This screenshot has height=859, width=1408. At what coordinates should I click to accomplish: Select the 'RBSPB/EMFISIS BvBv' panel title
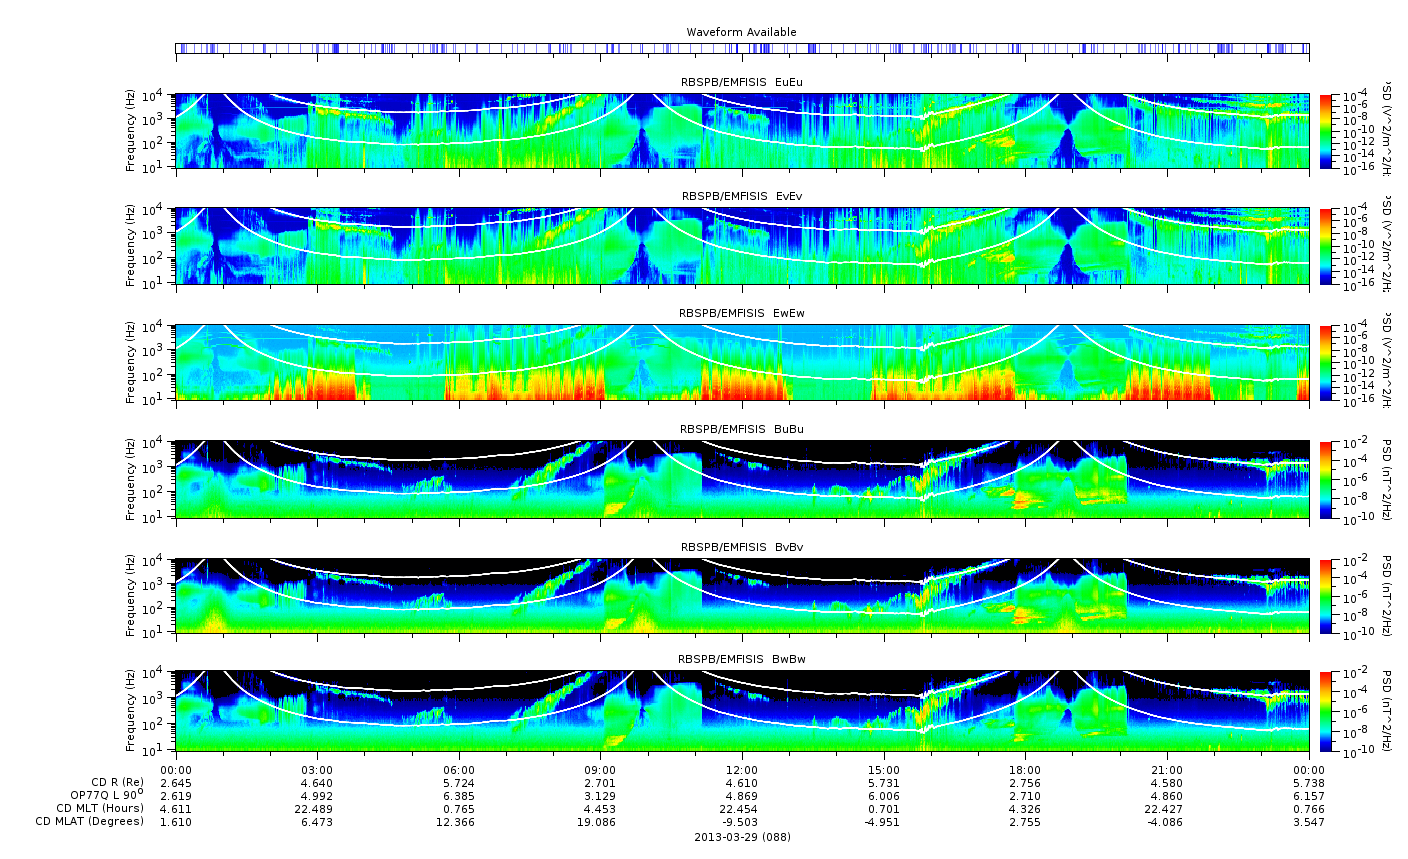coord(742,547)
